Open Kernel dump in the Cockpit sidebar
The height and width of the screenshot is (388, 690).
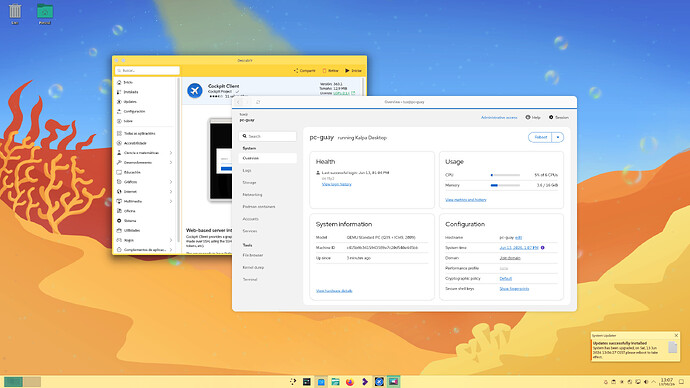point(253,267)
